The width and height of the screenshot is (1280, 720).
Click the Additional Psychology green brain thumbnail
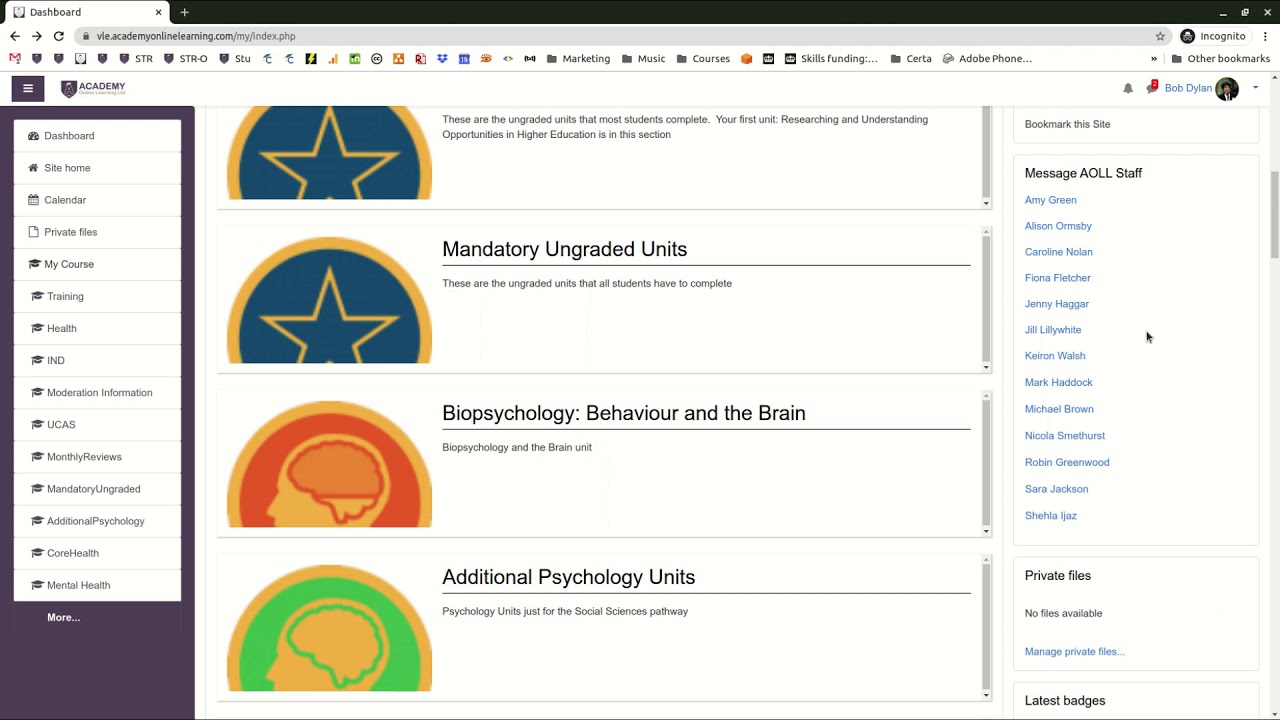click(x=329, y=628)
